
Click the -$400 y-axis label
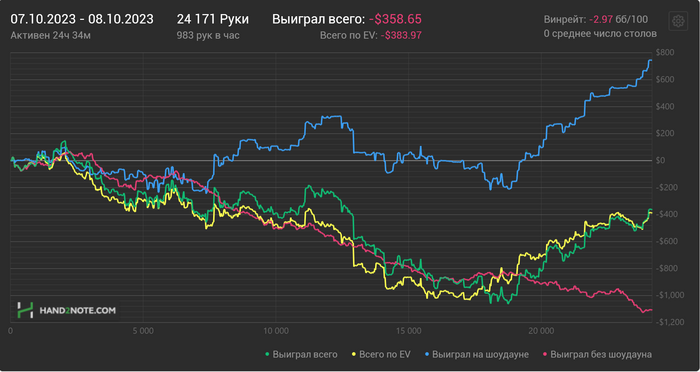click(x=666, y=214)
